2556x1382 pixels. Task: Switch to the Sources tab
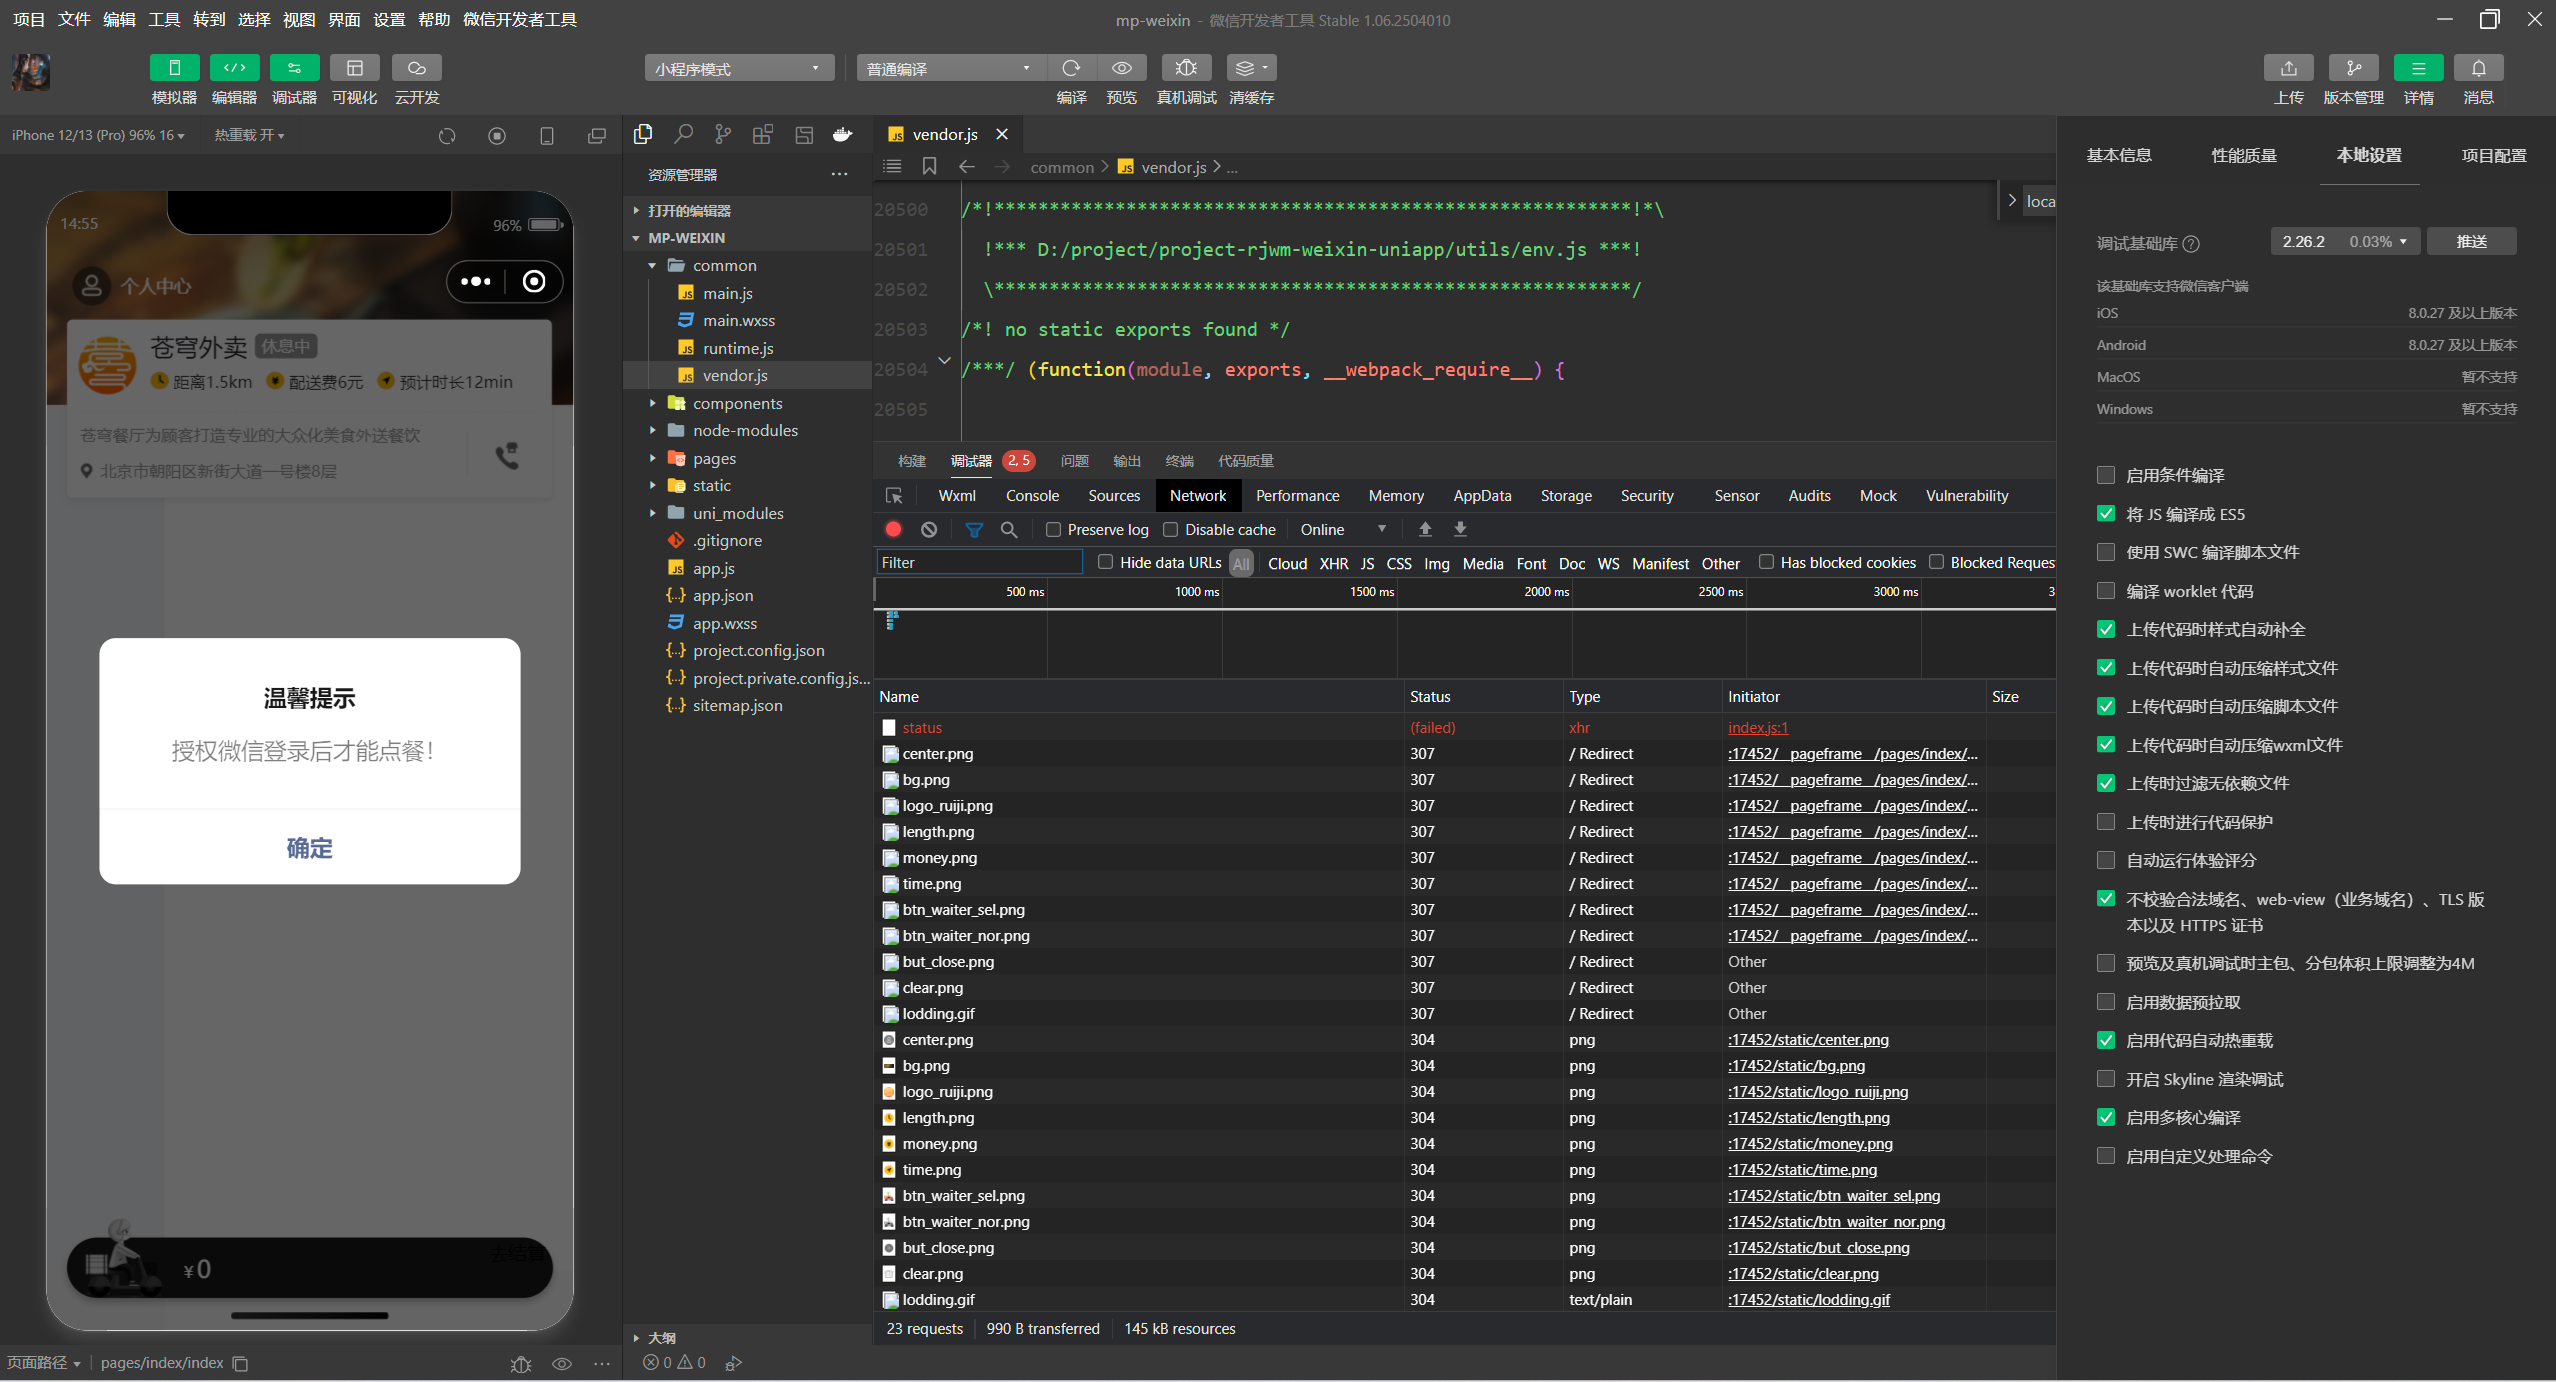click(x=1114, y=496)
